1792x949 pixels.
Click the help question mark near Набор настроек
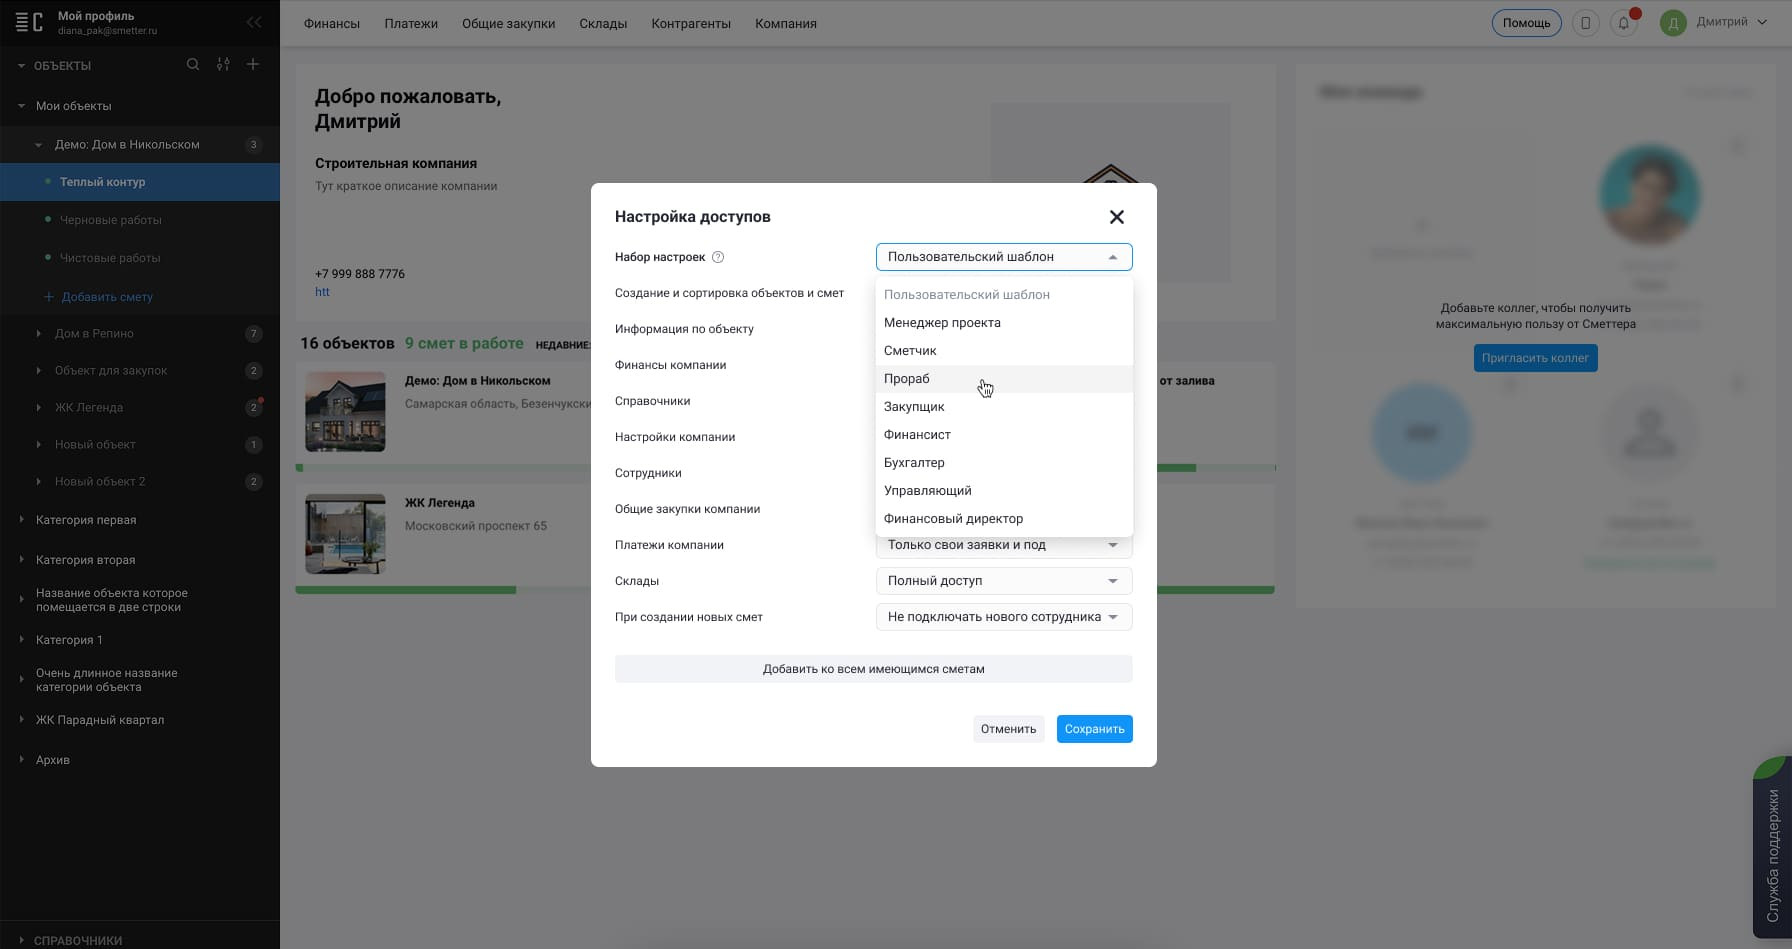click(x=718, y=257)
